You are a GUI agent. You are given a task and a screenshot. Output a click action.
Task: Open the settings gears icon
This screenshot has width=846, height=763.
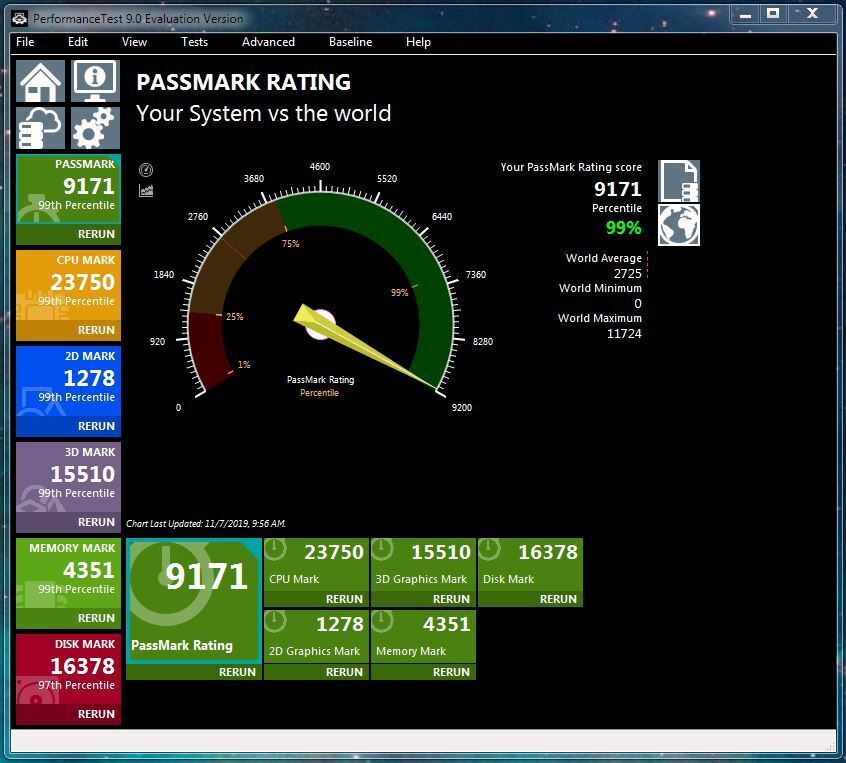(x=95, y=128)
